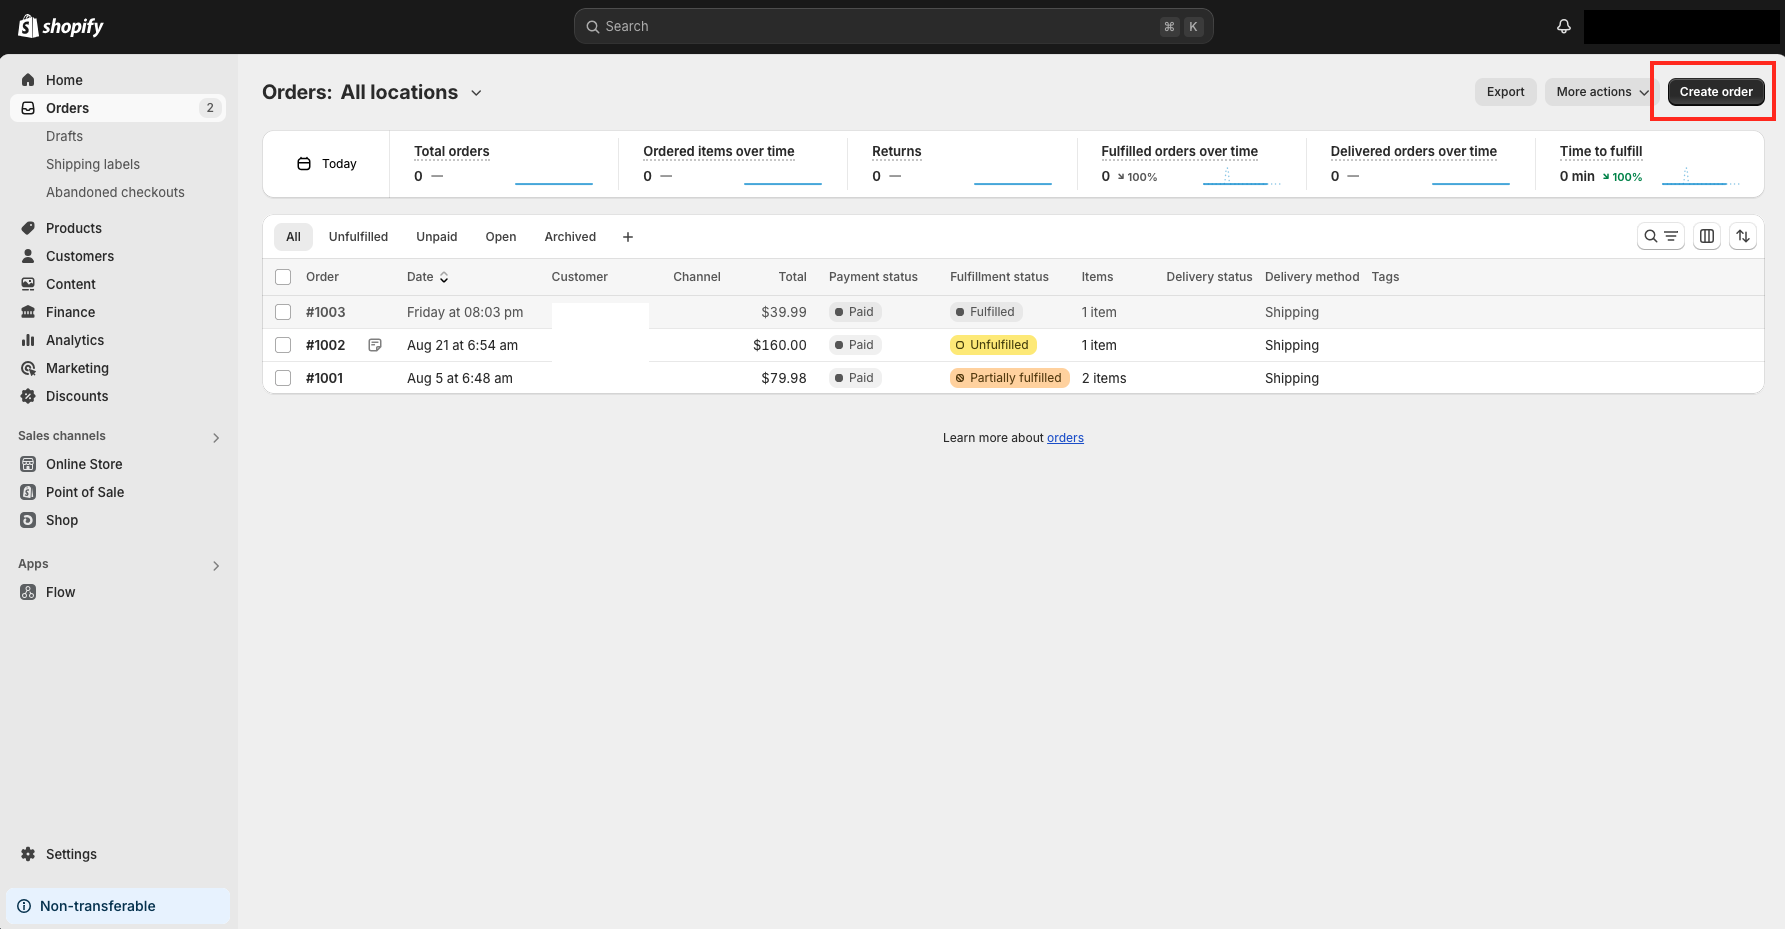Click the Create order button

pos(1716,92)
